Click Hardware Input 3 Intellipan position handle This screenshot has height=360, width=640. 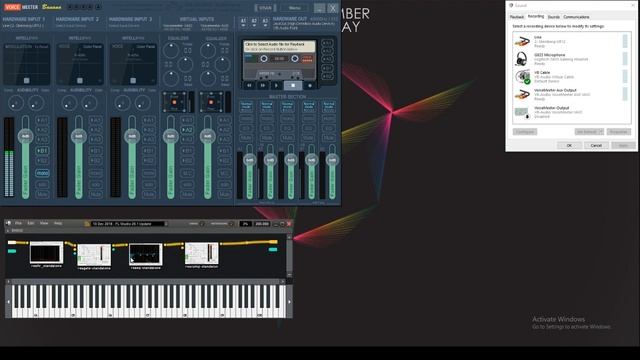[133, 80]
